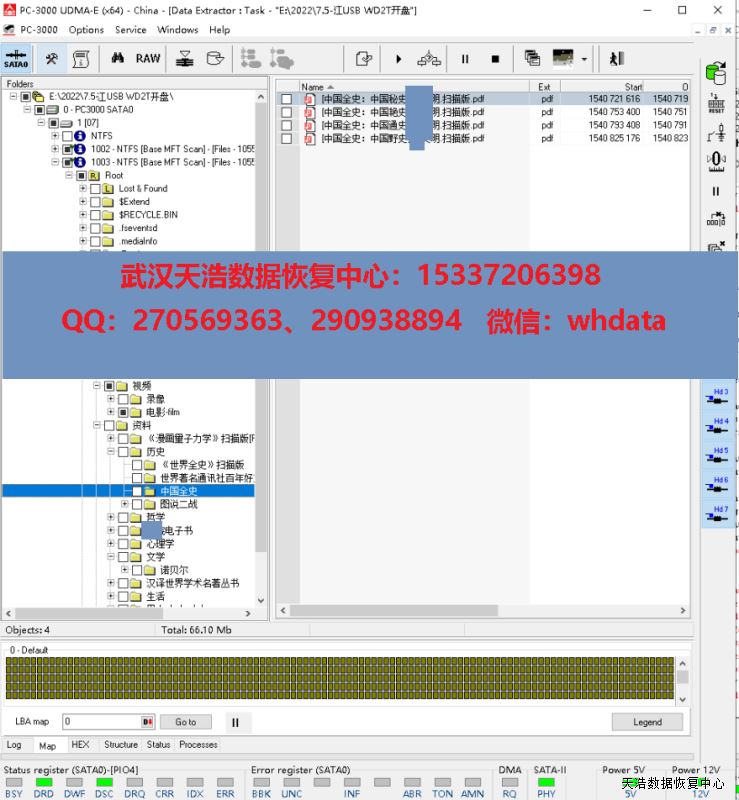Collapse the 历史 folder node
Image resolution: width=739 pixels, height=800 pixels.
click(x=111, y=452)
